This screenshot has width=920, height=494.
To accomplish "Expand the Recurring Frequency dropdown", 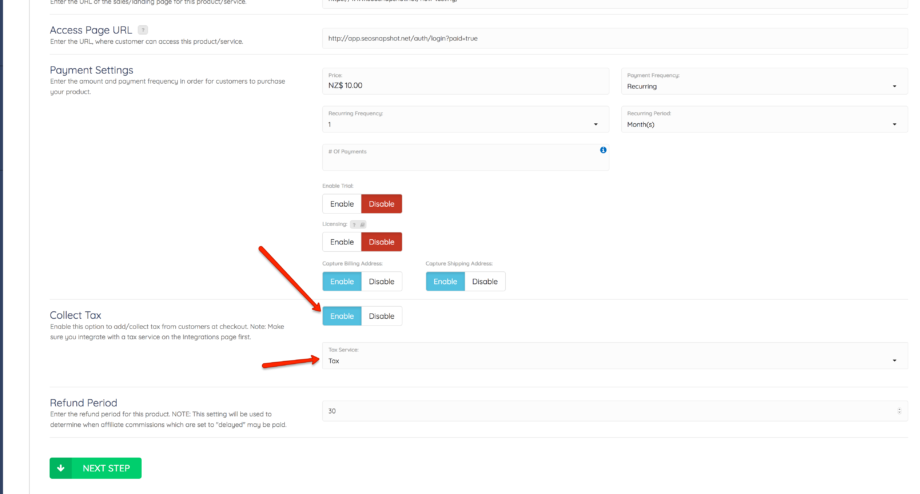I will (x=464, y=124).
